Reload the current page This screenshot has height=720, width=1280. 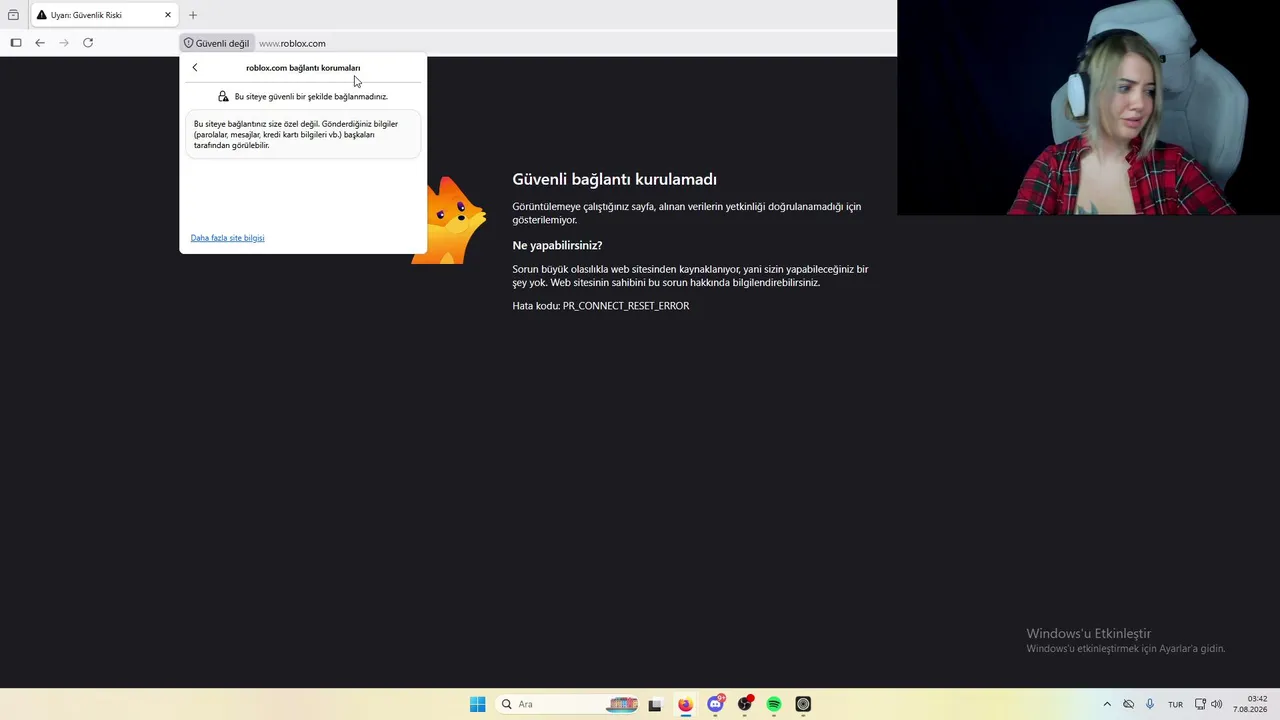pyautogui.click(x=88, y=43)
